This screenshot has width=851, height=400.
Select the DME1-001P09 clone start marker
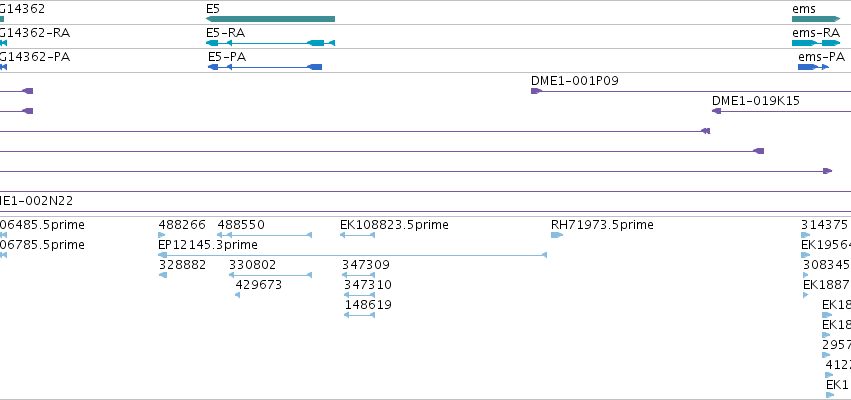pyautogui.click(x=536, y=91)
